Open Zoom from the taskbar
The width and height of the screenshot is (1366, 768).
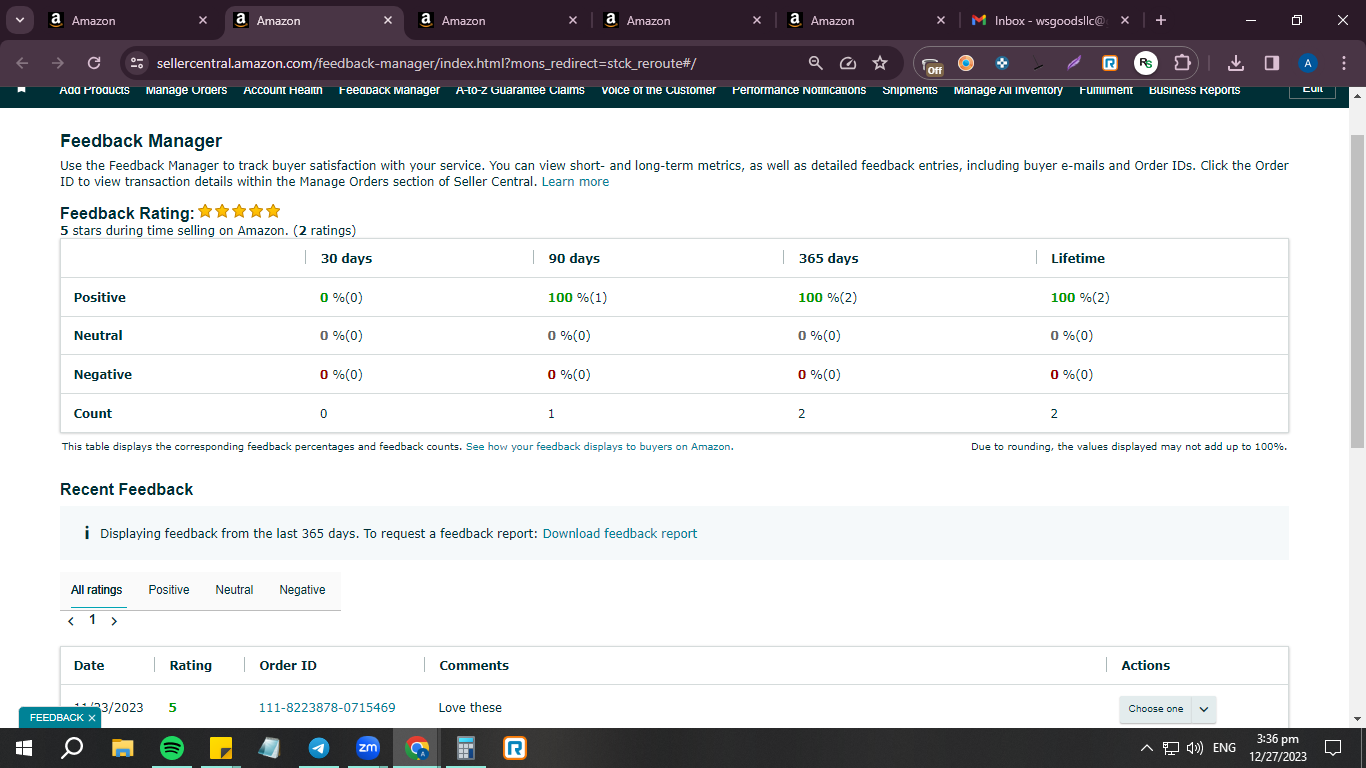(368, 748)
